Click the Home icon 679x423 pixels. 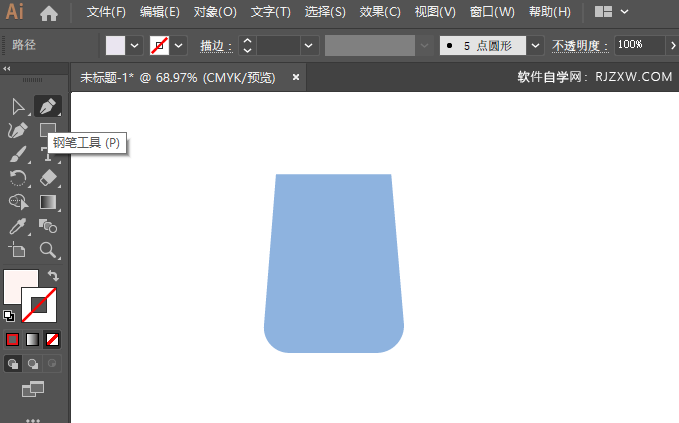coord(48,14)
